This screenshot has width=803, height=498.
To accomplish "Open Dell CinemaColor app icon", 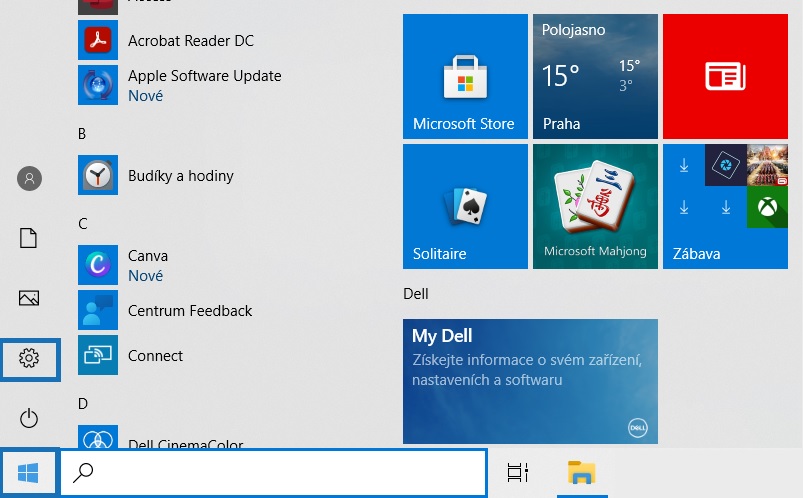I will pyautogui.click(x=98, y=436).
